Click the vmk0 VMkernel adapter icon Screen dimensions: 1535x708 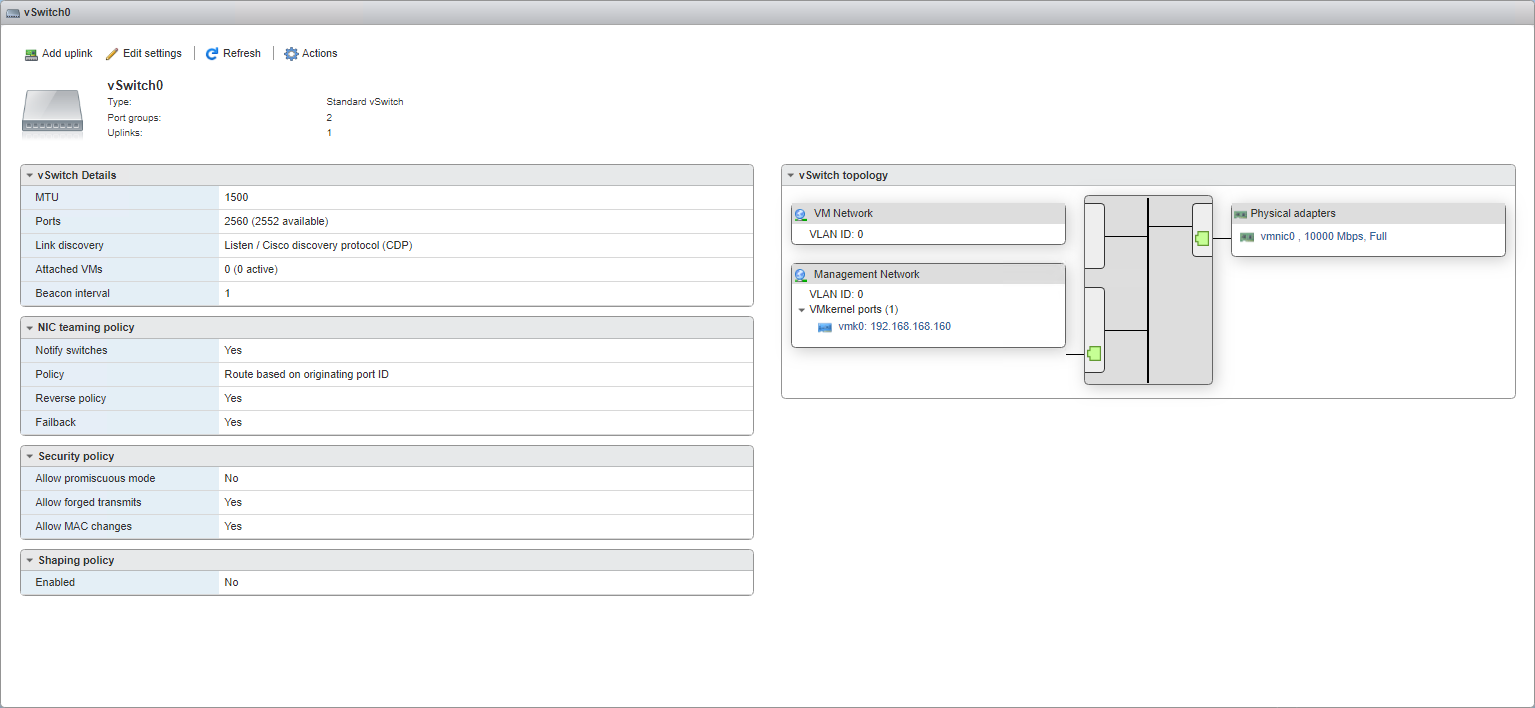825,327
